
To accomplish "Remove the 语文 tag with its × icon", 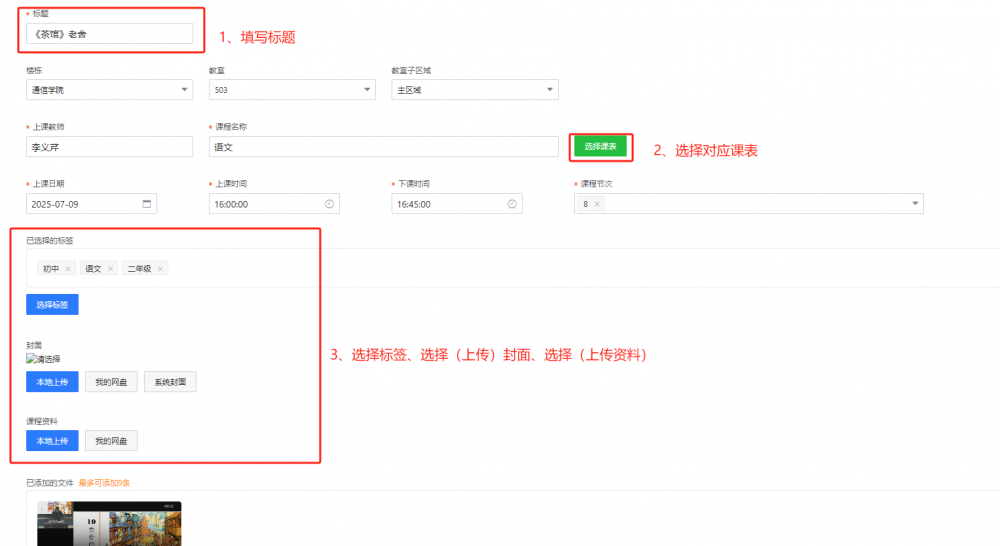I will click(x=110, y=269).
